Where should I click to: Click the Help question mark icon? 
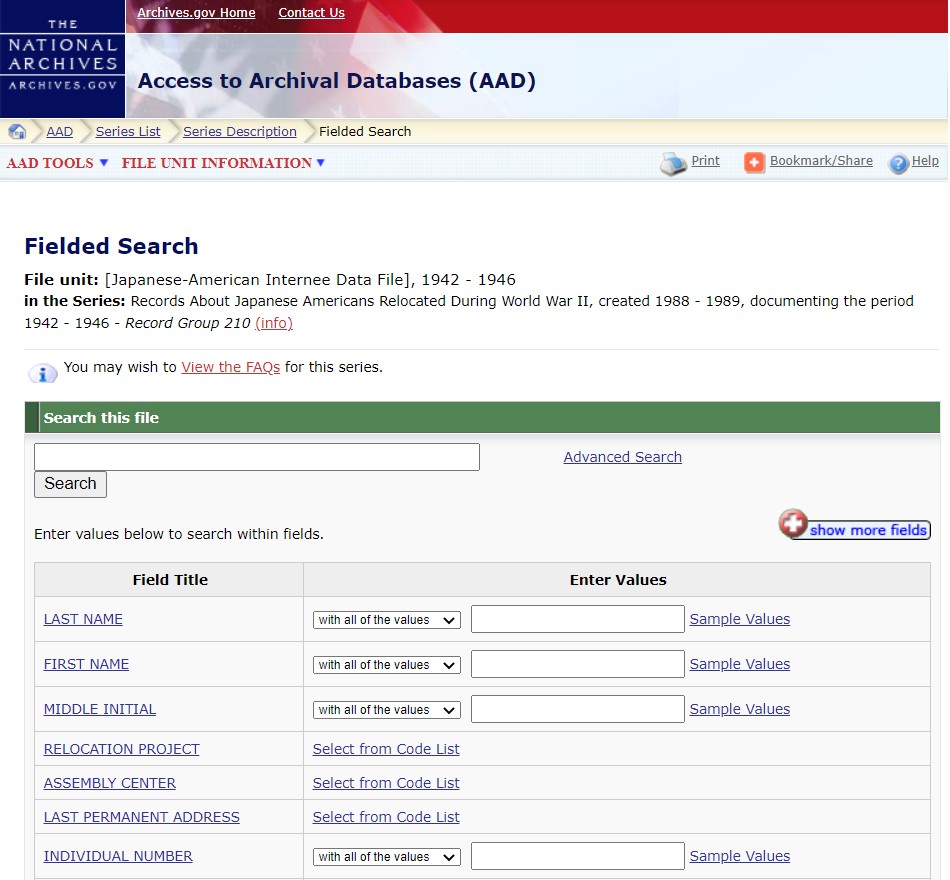(x=898, y=163)
